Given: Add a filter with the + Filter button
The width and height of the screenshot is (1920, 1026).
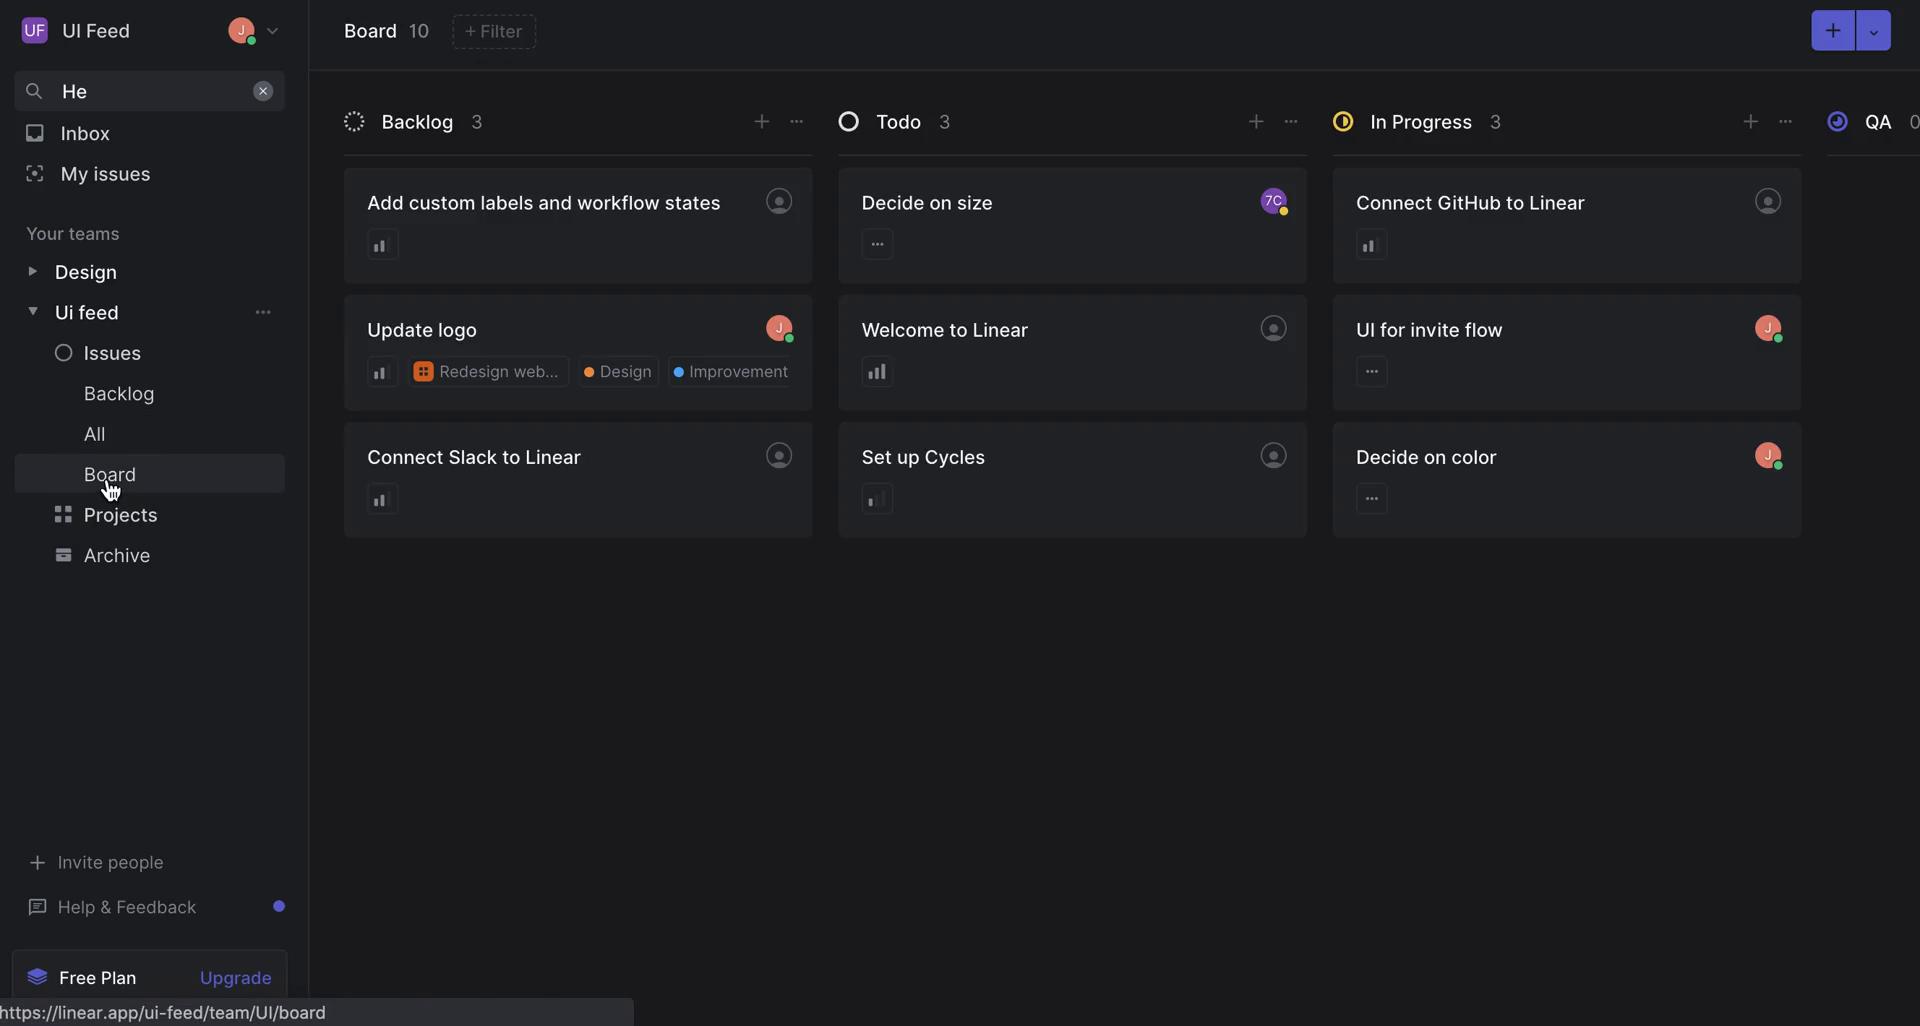Looking at the screenshot, I should 494,31.
